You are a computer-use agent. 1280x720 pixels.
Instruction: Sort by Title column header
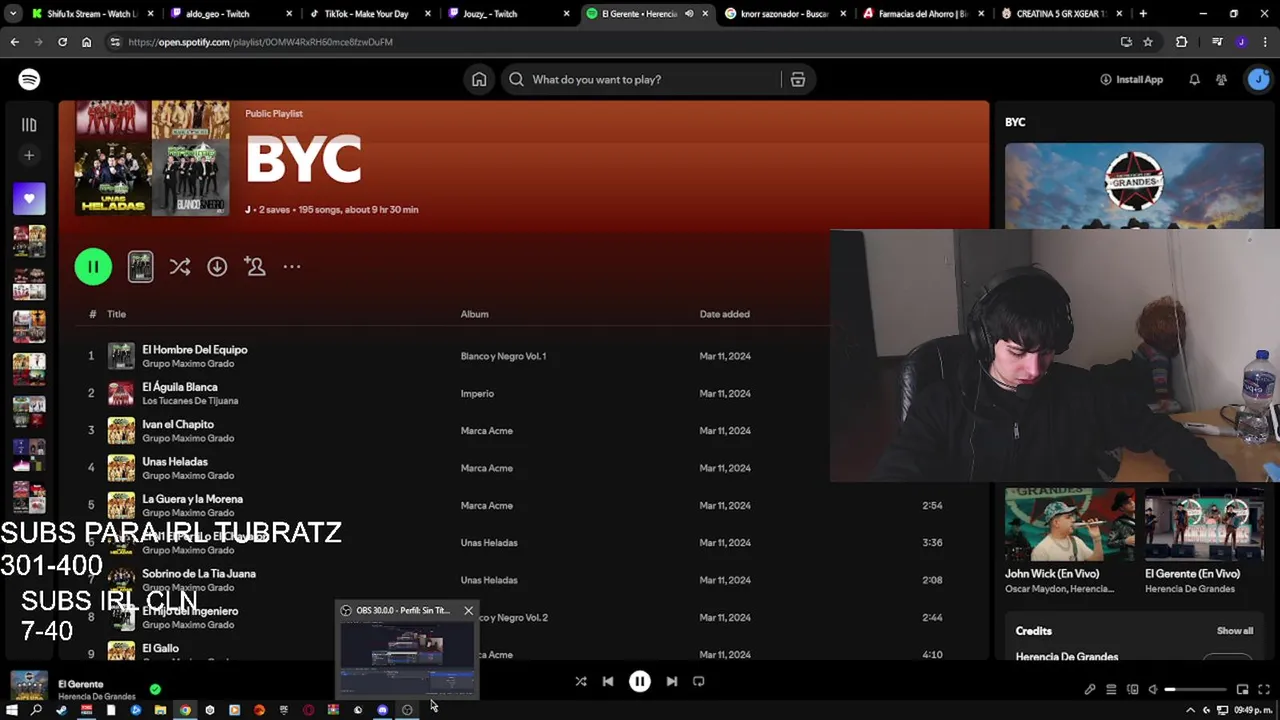[x=116, y=314]
